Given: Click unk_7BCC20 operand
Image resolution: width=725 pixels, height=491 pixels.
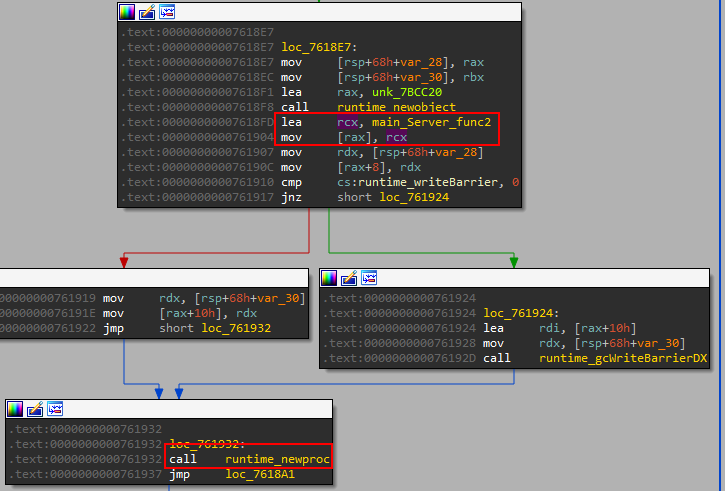Looking at the screenshot, I should point(407,92).
